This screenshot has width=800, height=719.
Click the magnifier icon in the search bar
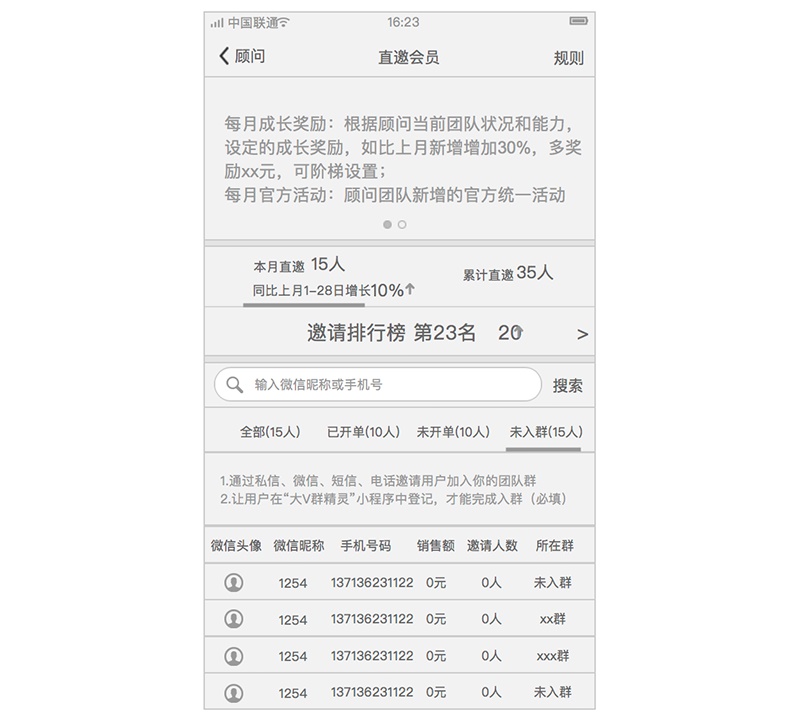(x=235, y=384)
